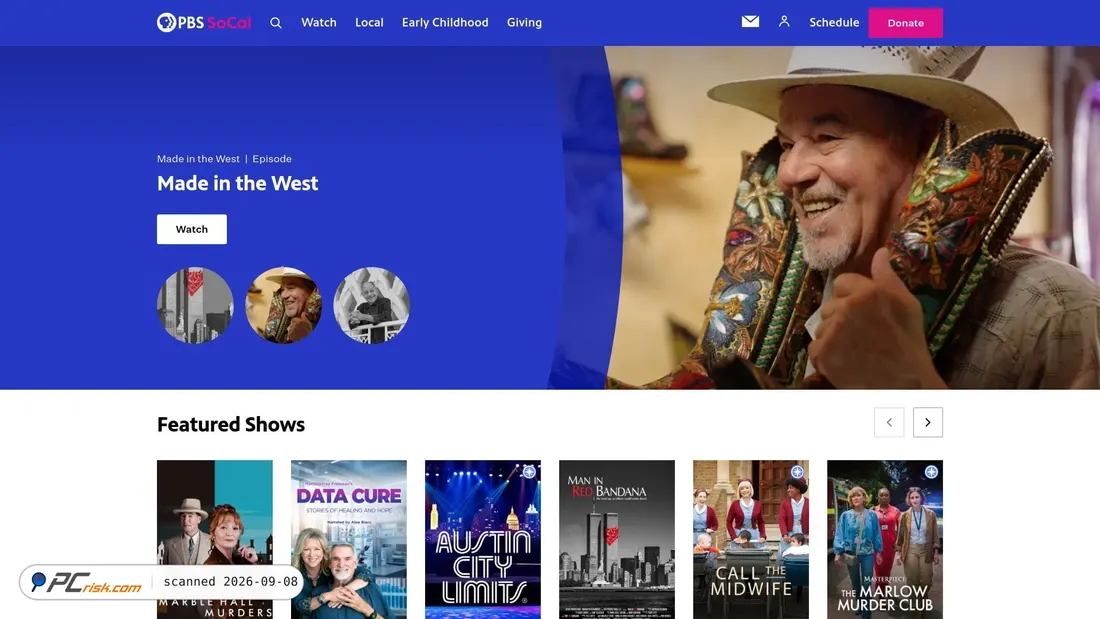Click the white Watch button in hero
This screenshot has height=619, width=1100.
(192, 229)
